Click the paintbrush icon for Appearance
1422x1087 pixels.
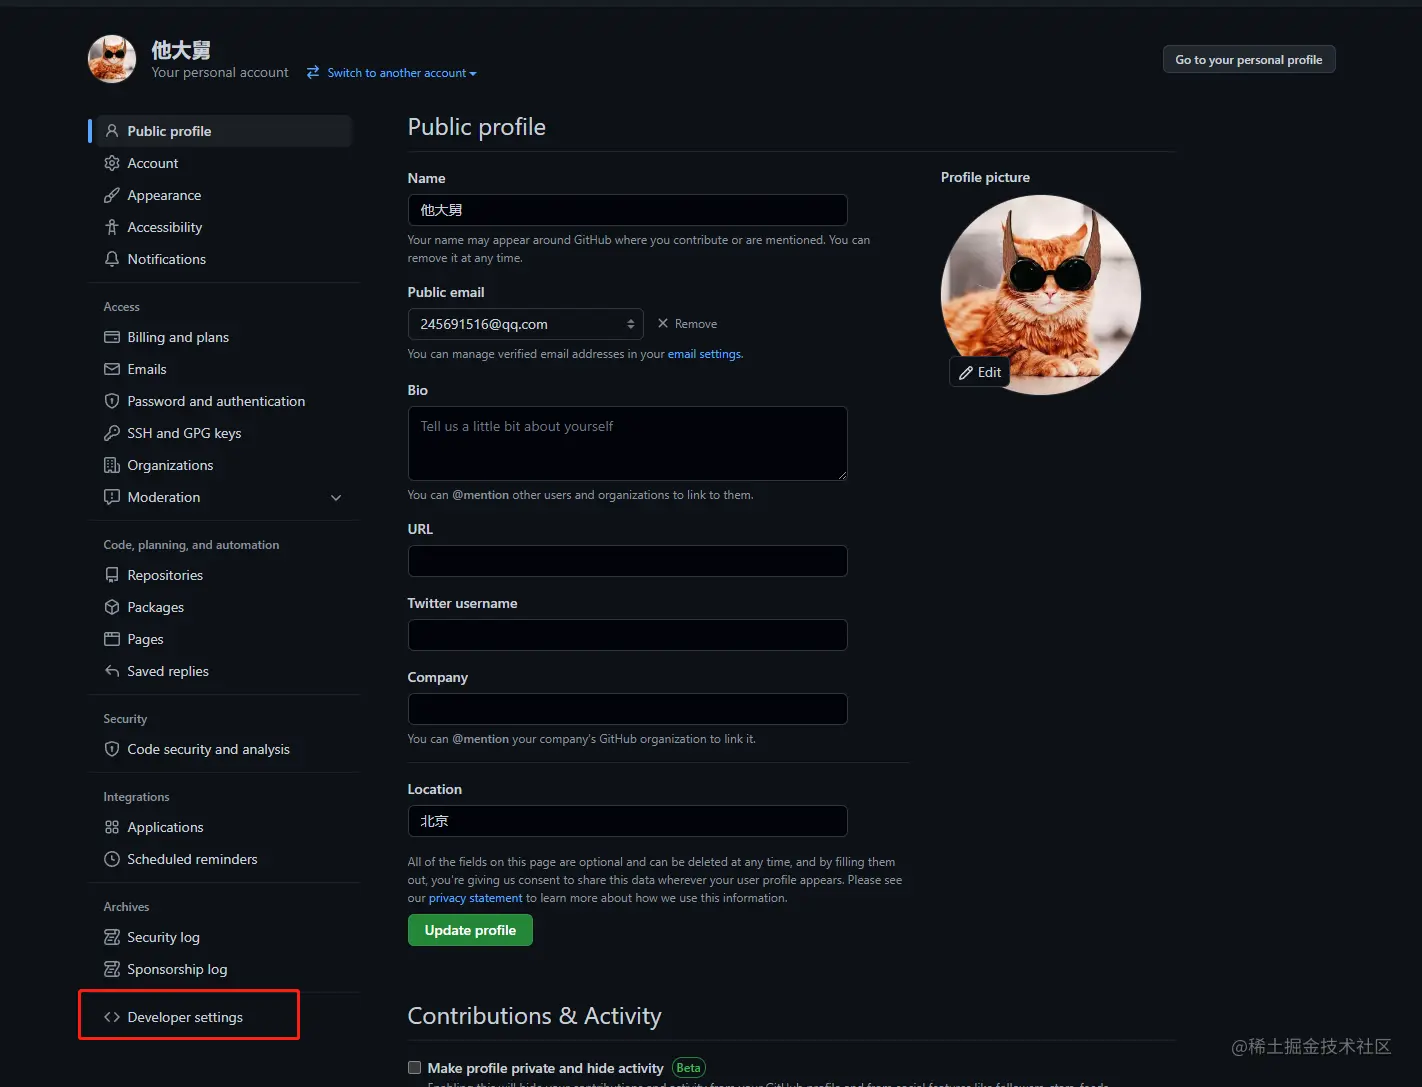(x=112, y=195)
